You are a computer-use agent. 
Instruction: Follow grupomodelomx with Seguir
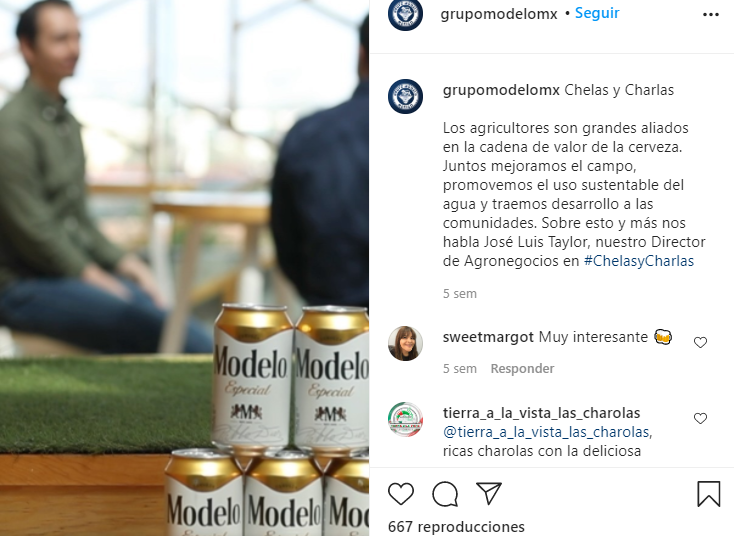(597, 13)
